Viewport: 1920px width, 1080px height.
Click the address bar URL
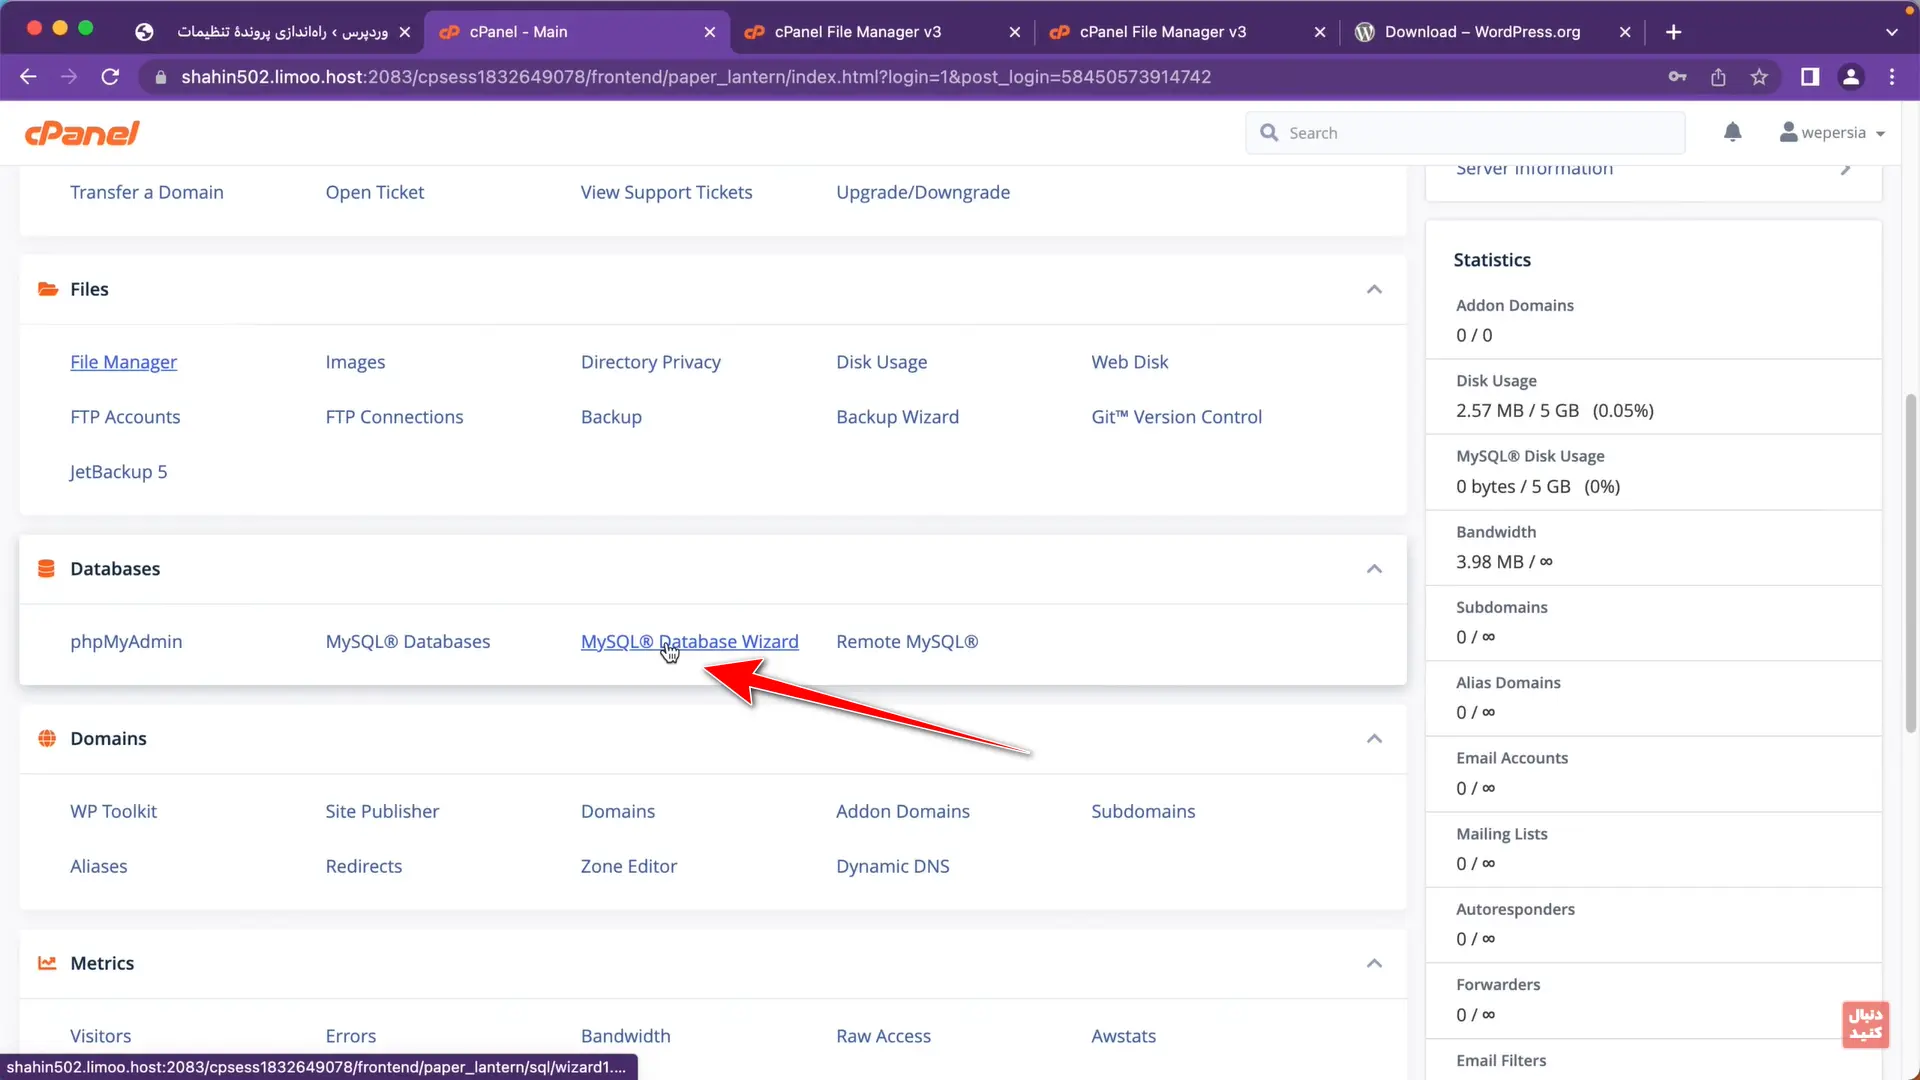click(696, 77)
